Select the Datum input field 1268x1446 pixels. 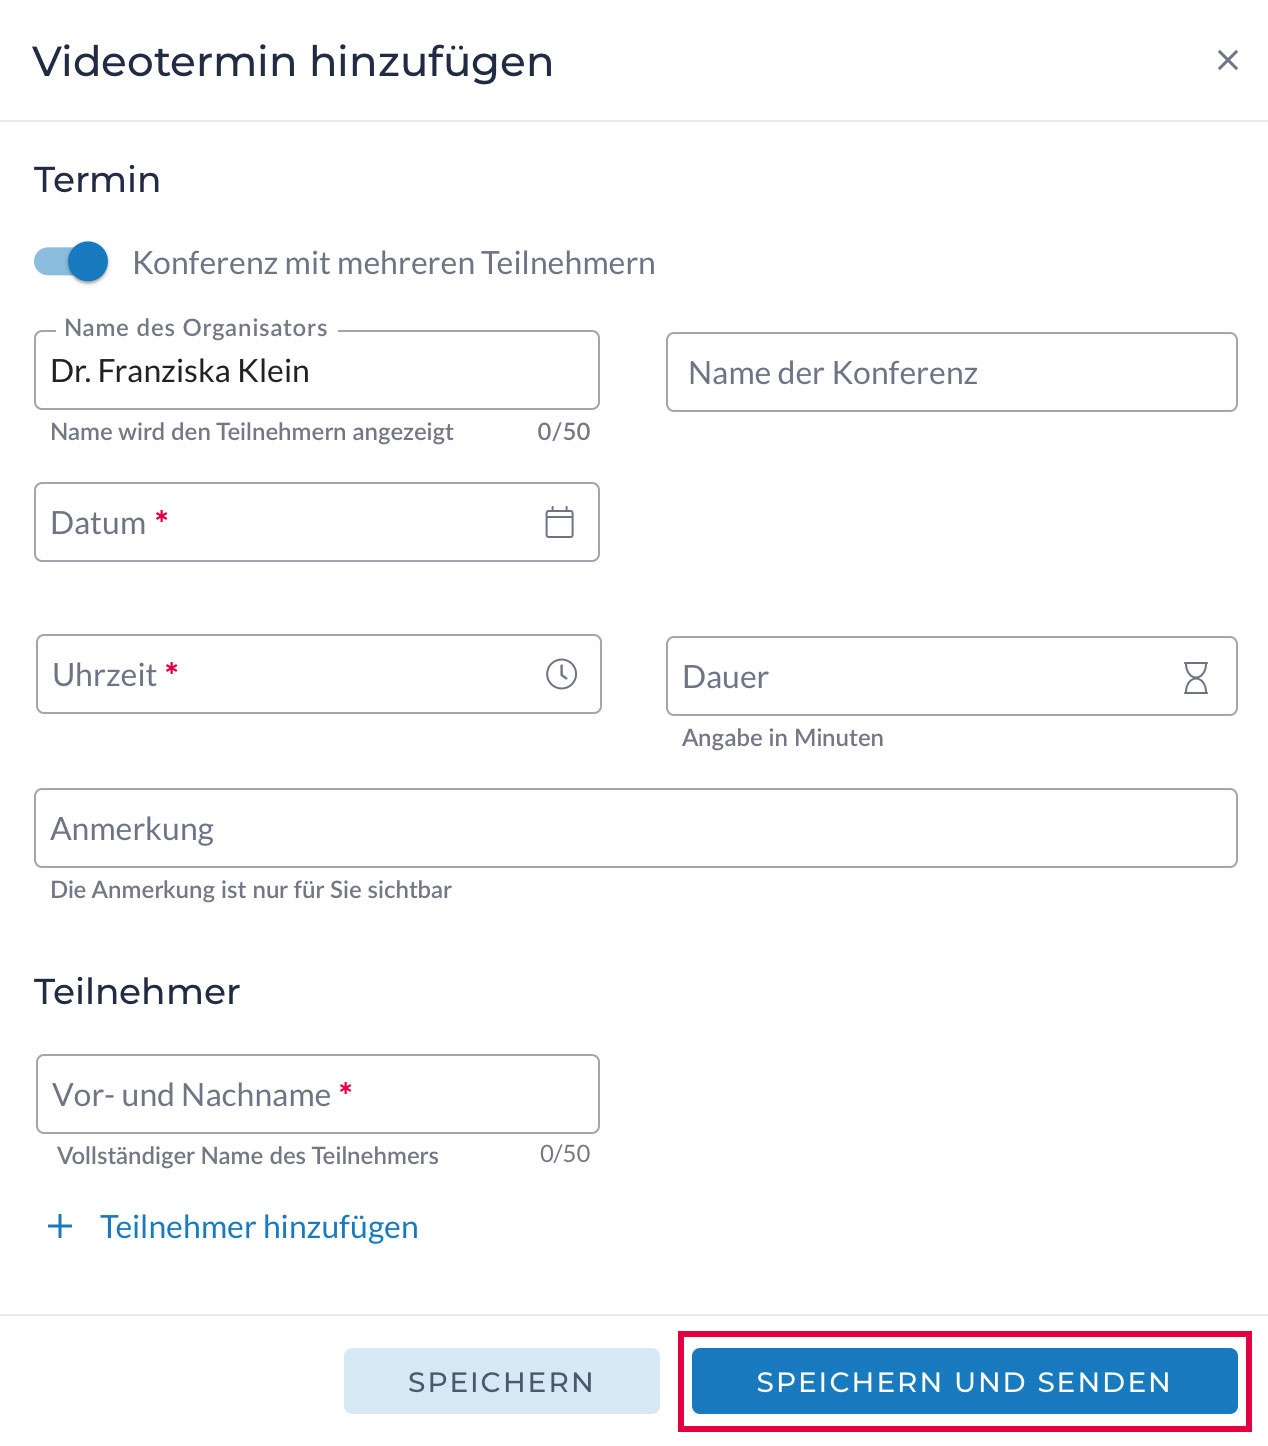click(x=290, y=522)
